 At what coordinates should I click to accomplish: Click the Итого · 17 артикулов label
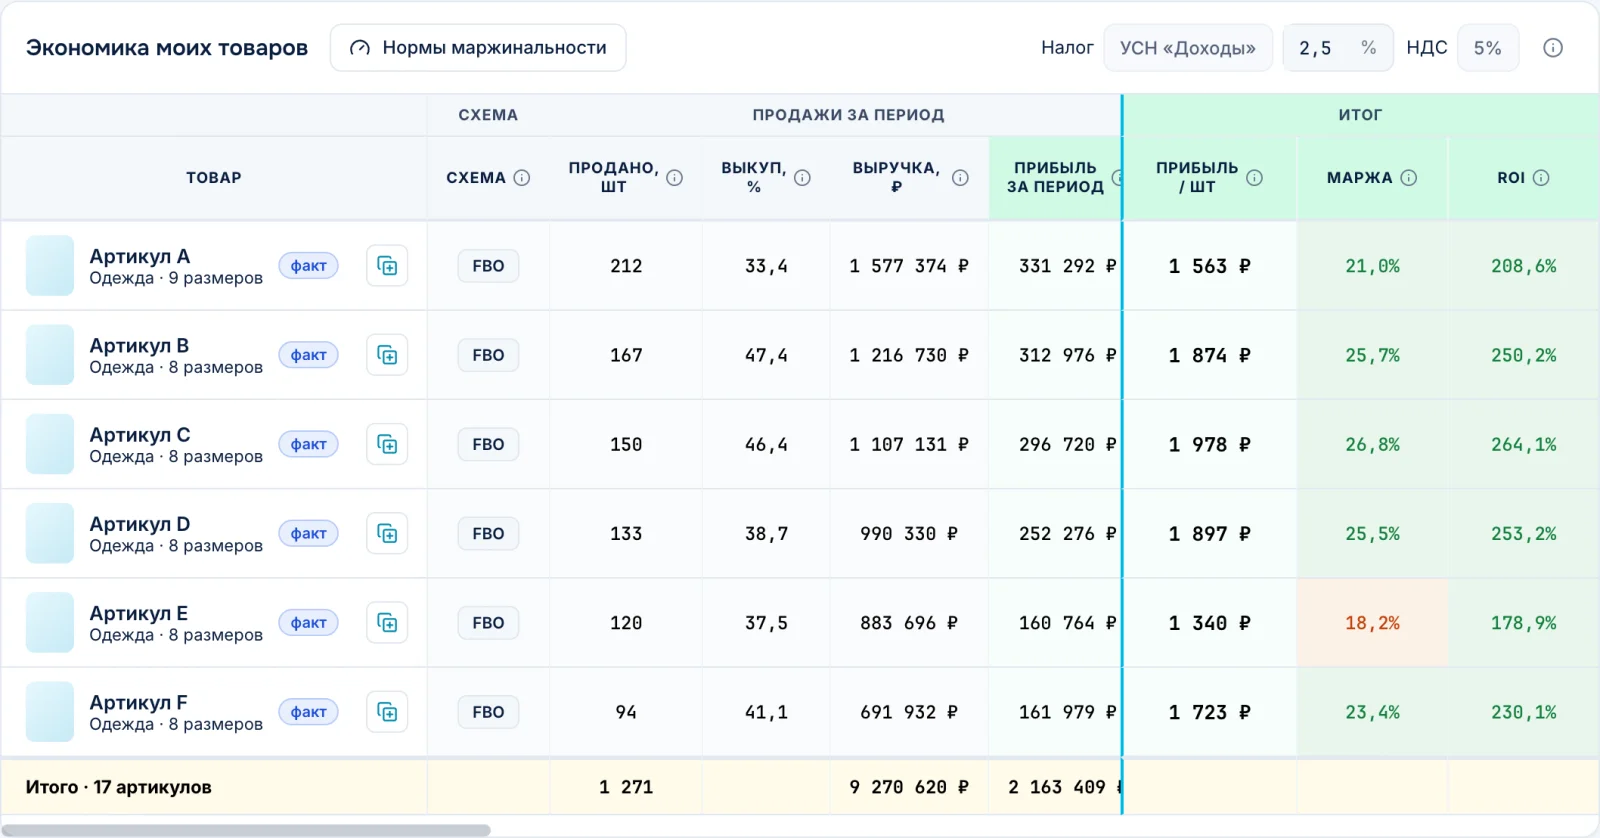119,787
